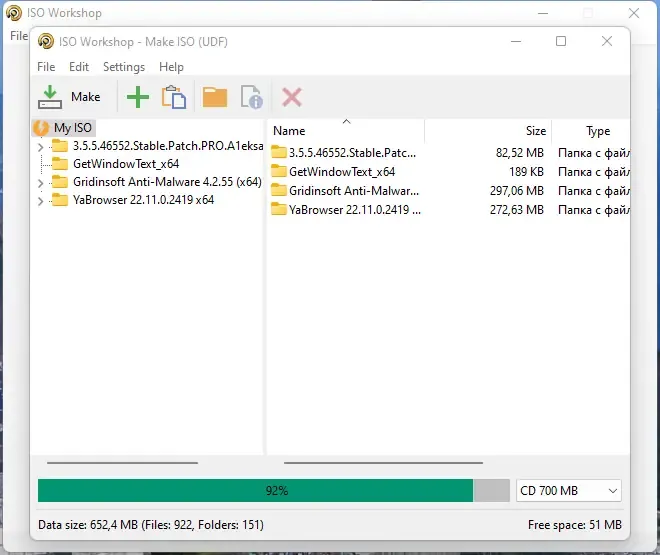Click the Free space: 51 MB status text
Image resolution: width=660 pixels, height=555 pixels.
click(x=575, y=525)
